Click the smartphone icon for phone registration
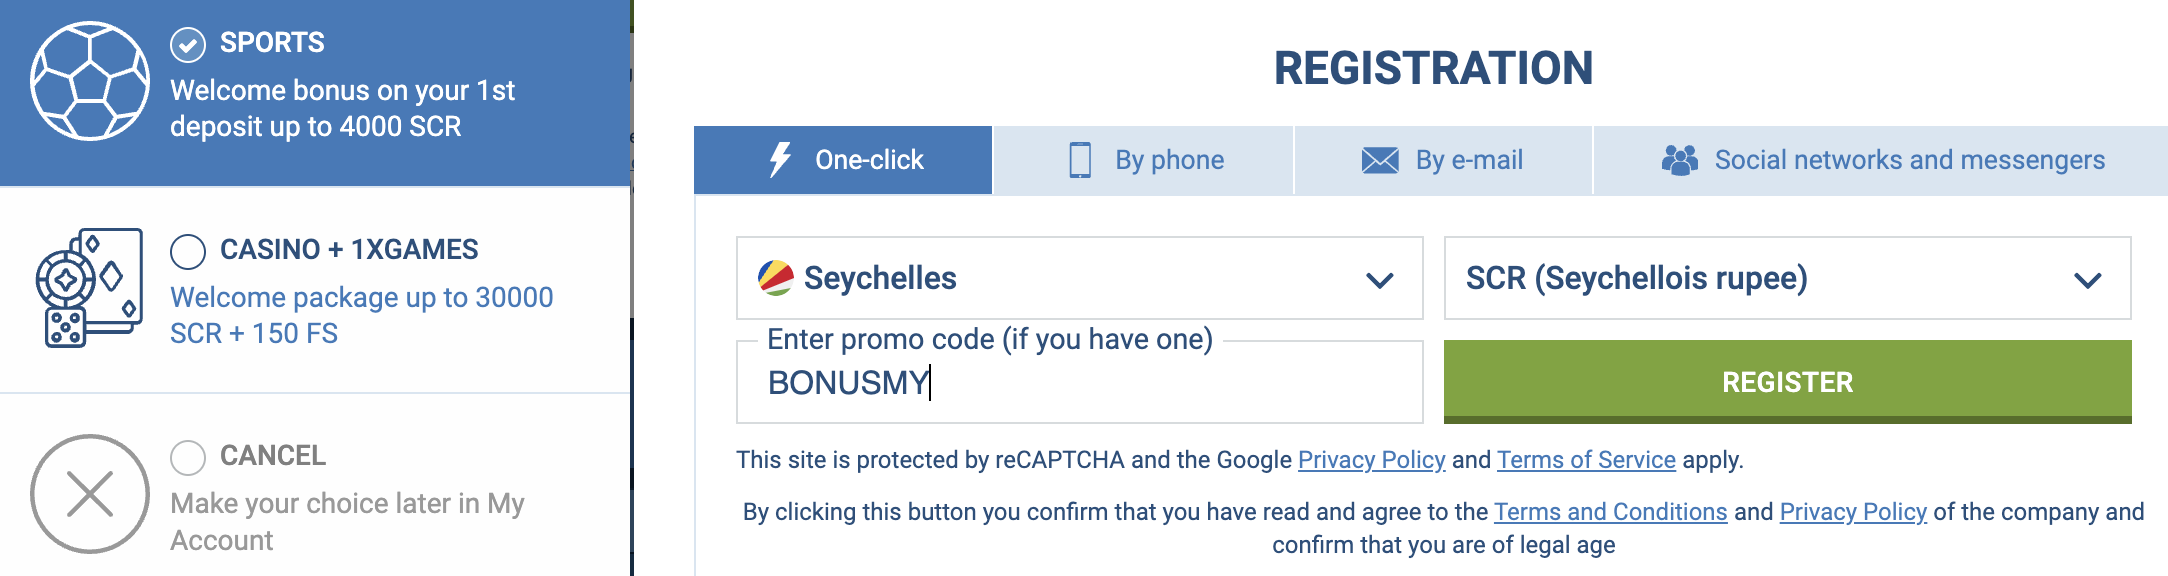This screenshot has width=2168, height=576. point(1080,160)
